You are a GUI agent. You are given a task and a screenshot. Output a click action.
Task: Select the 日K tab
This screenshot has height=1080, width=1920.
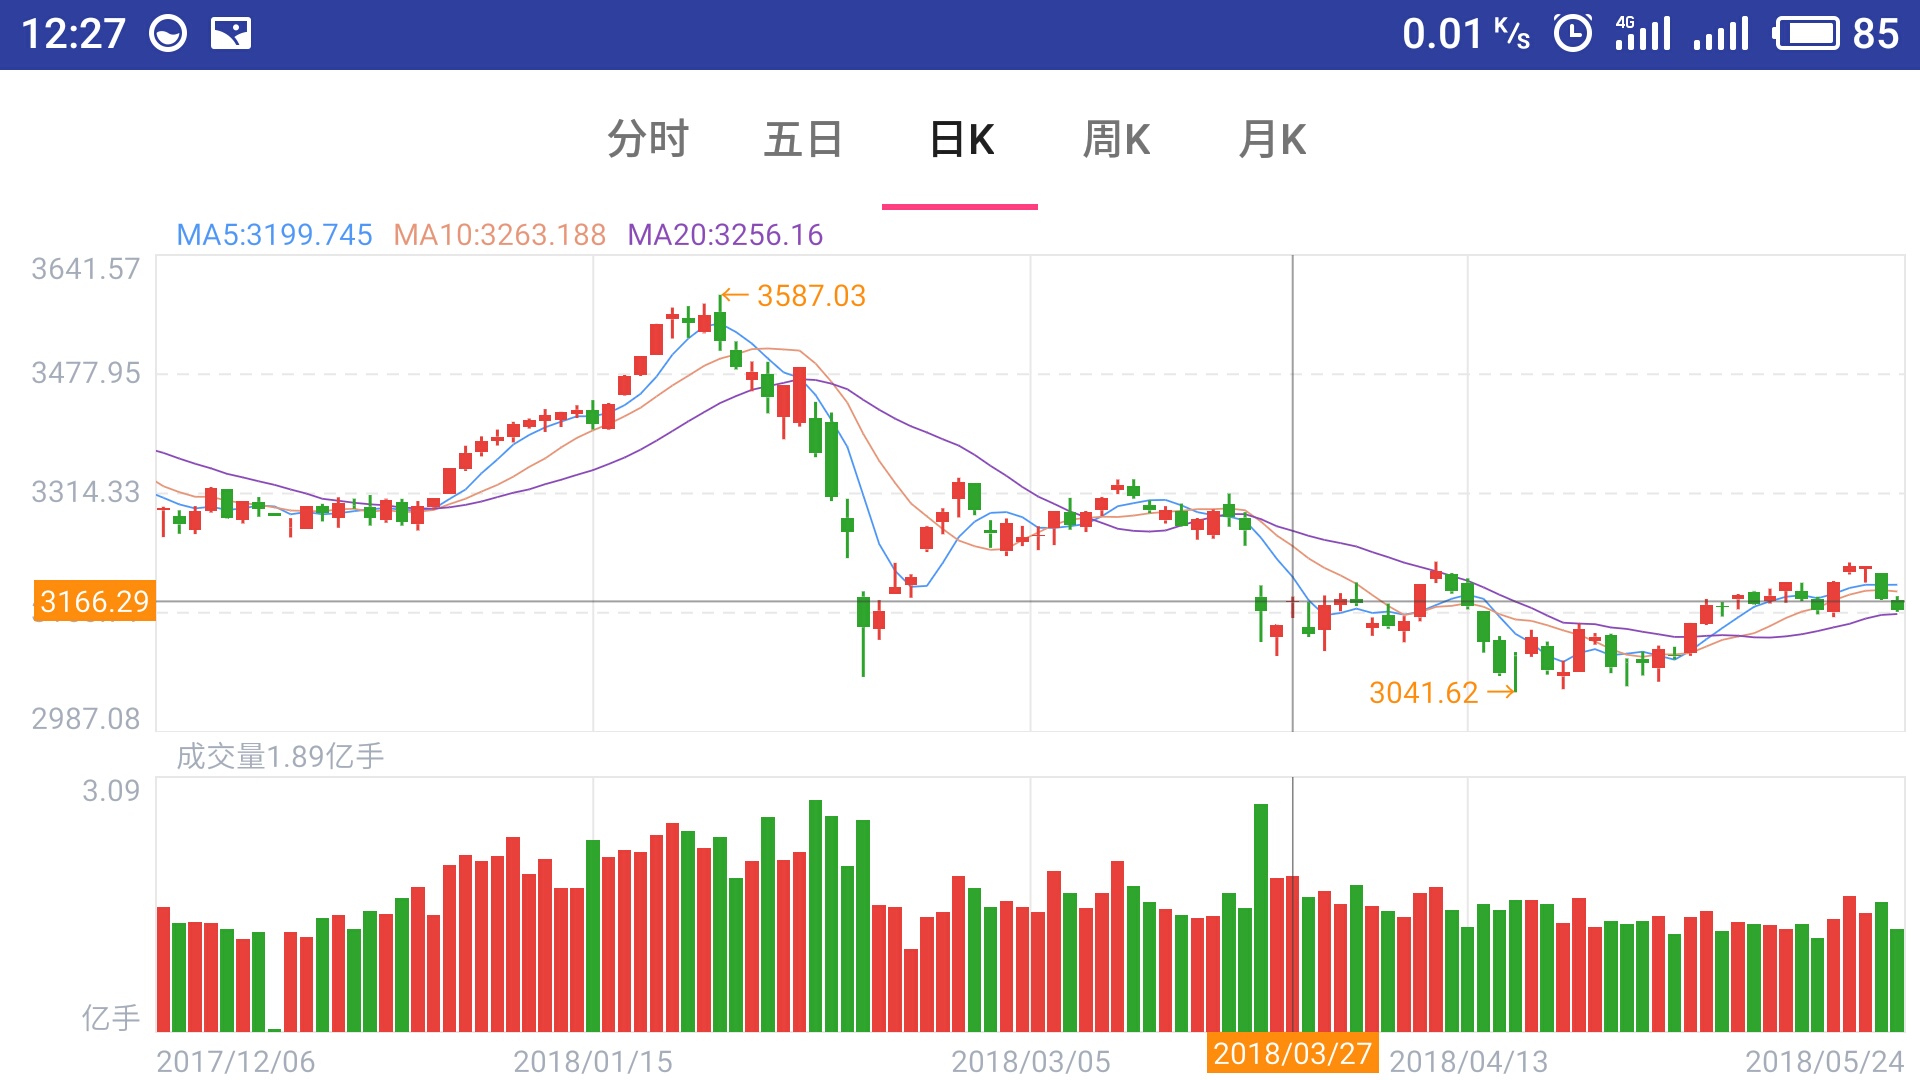click(960, 139)
